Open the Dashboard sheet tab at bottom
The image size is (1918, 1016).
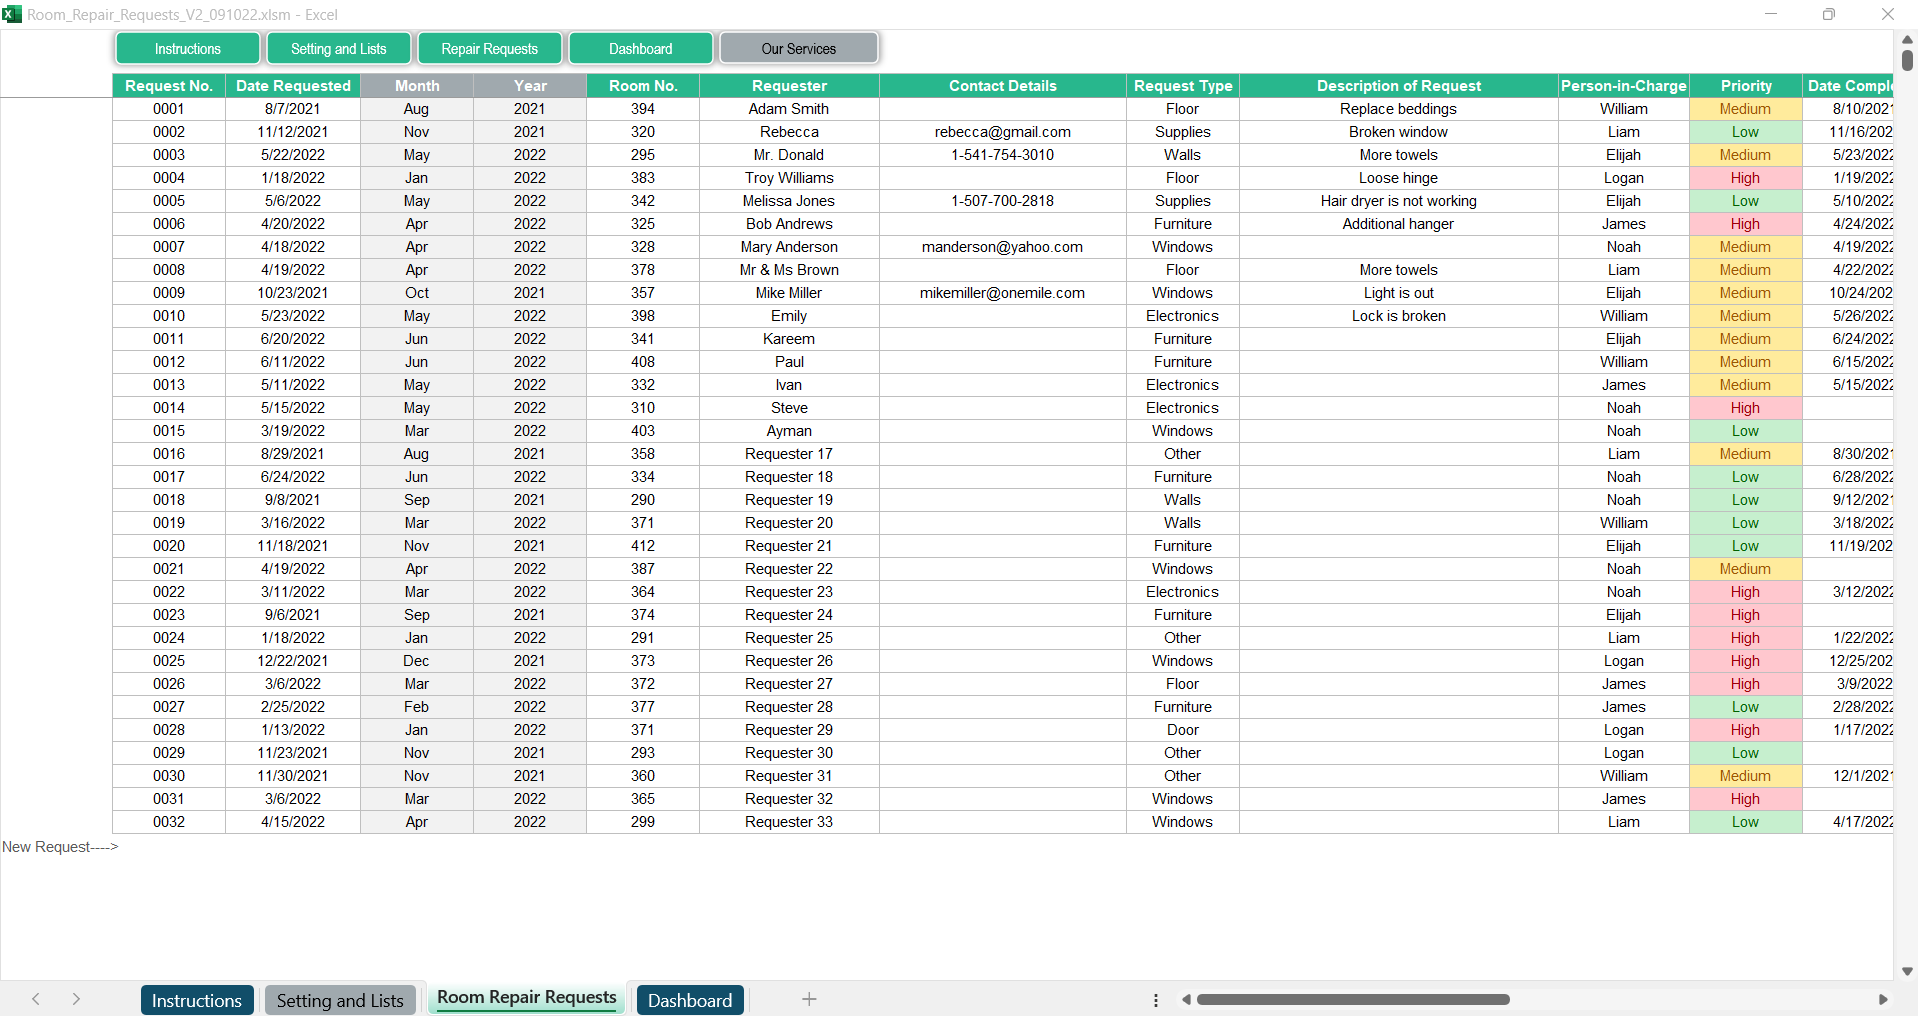pos(690,1000)
